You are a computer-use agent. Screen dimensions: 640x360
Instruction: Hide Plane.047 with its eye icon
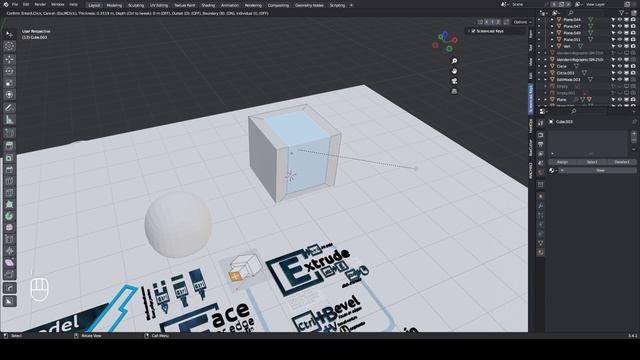[x=620, y=26]
